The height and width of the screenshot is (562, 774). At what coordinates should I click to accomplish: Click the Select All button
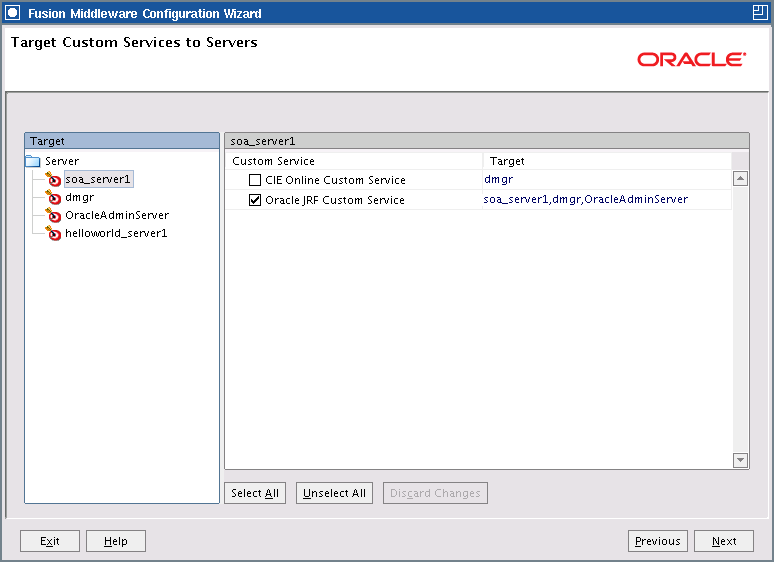point(255,493)
